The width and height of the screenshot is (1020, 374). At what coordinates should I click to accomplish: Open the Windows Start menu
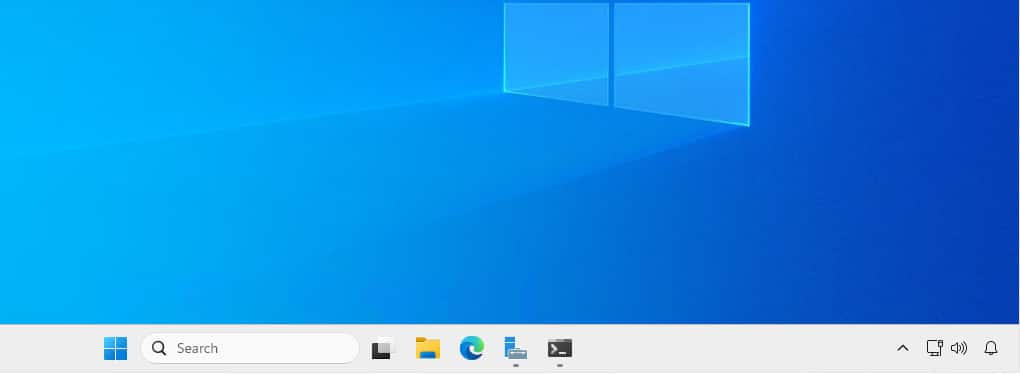(x=116, y=349)
